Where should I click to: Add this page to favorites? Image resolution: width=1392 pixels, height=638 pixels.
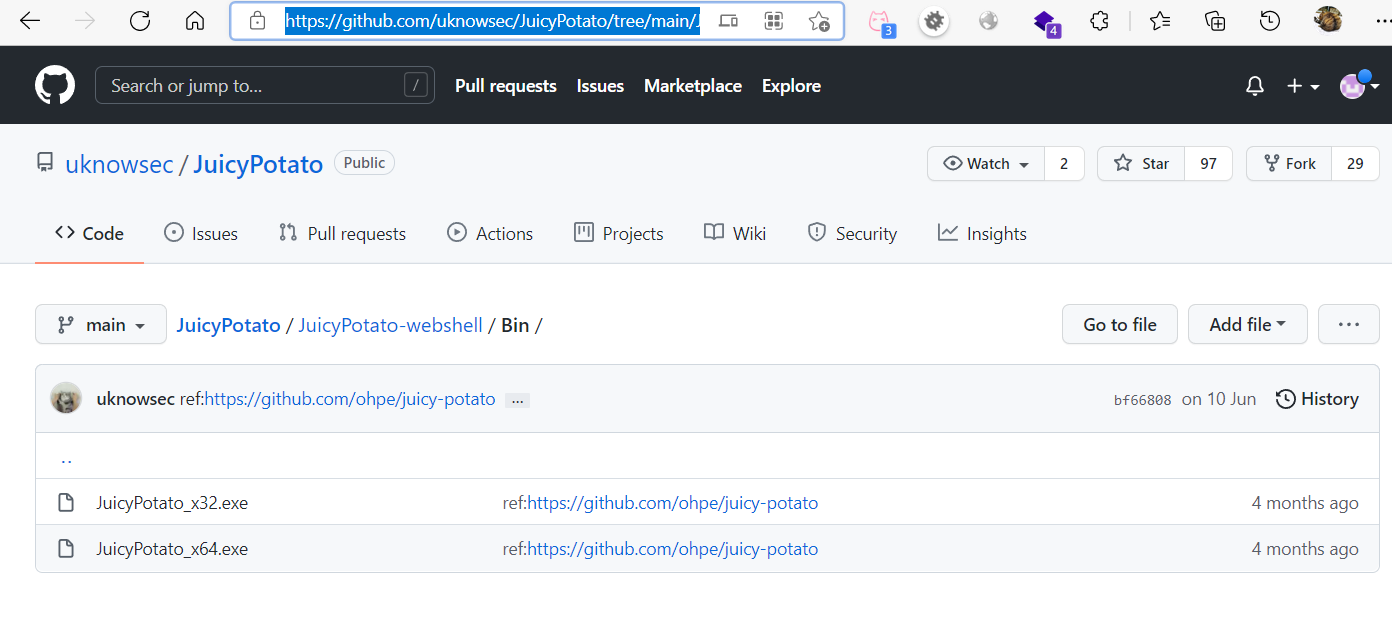(819, 21)
